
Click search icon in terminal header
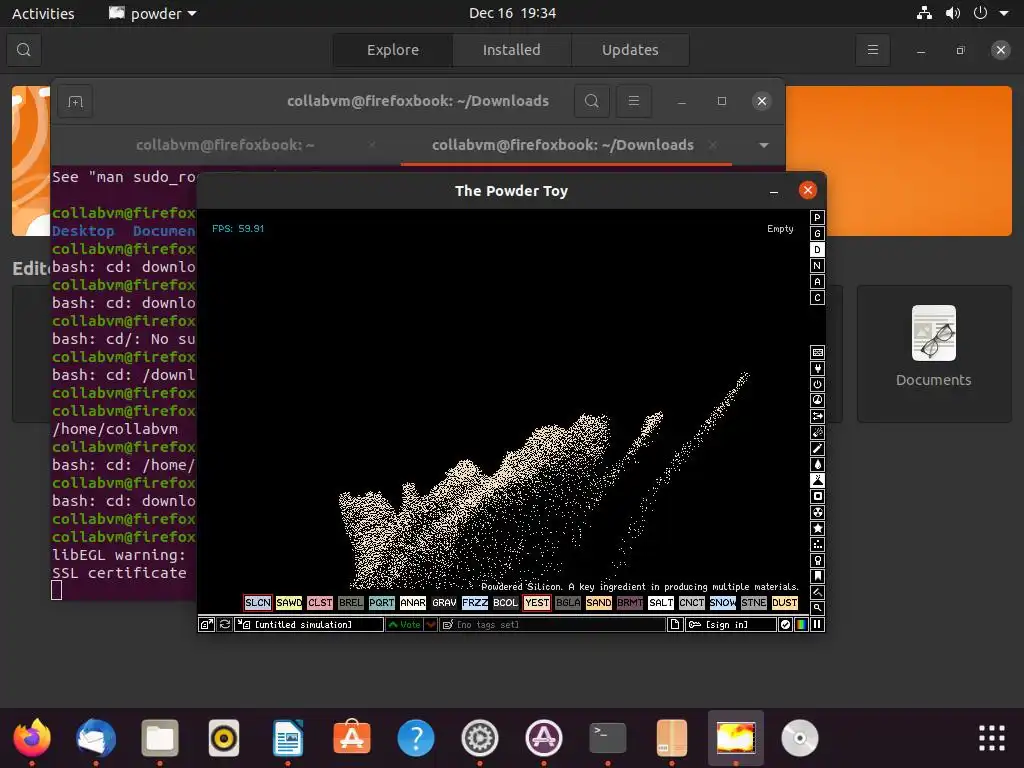(592, 101)
